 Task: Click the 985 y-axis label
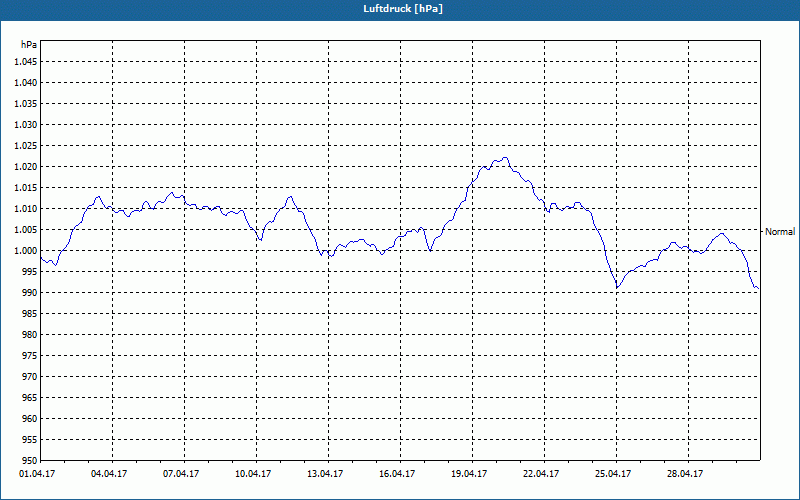click(x=31, y=314)
